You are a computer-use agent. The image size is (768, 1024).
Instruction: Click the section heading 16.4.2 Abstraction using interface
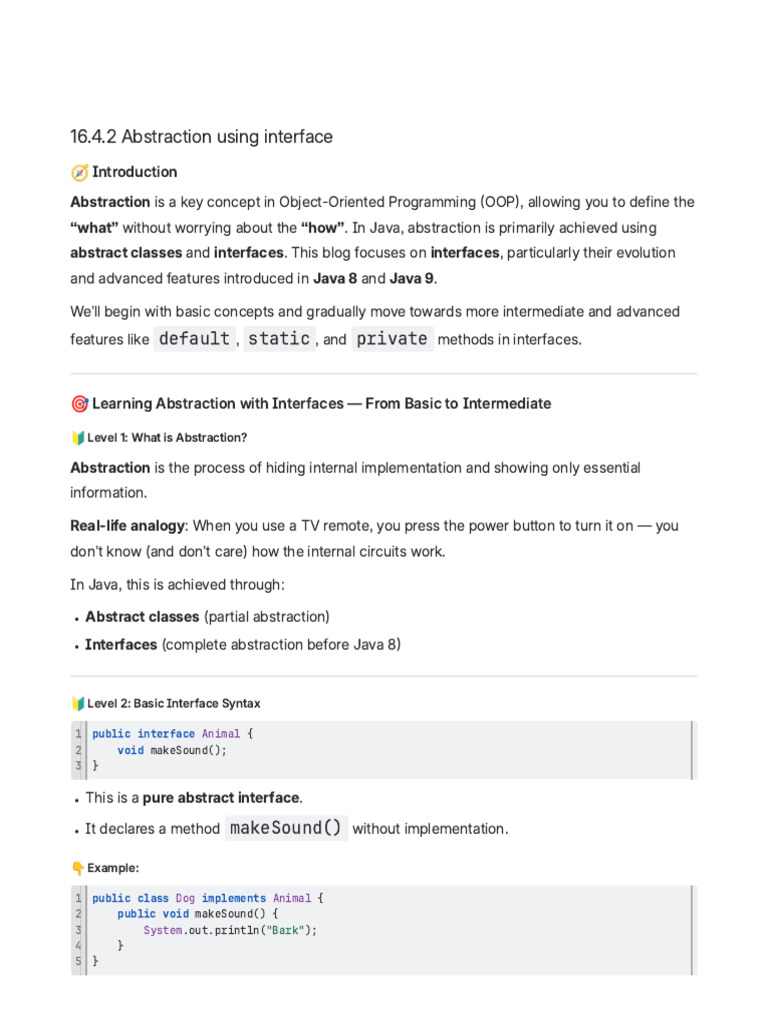[201, 136]
